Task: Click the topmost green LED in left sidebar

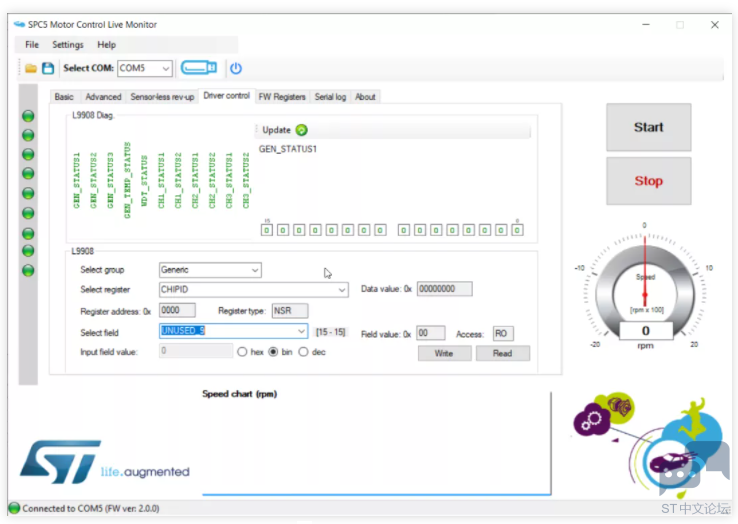Action: point(28,116)
